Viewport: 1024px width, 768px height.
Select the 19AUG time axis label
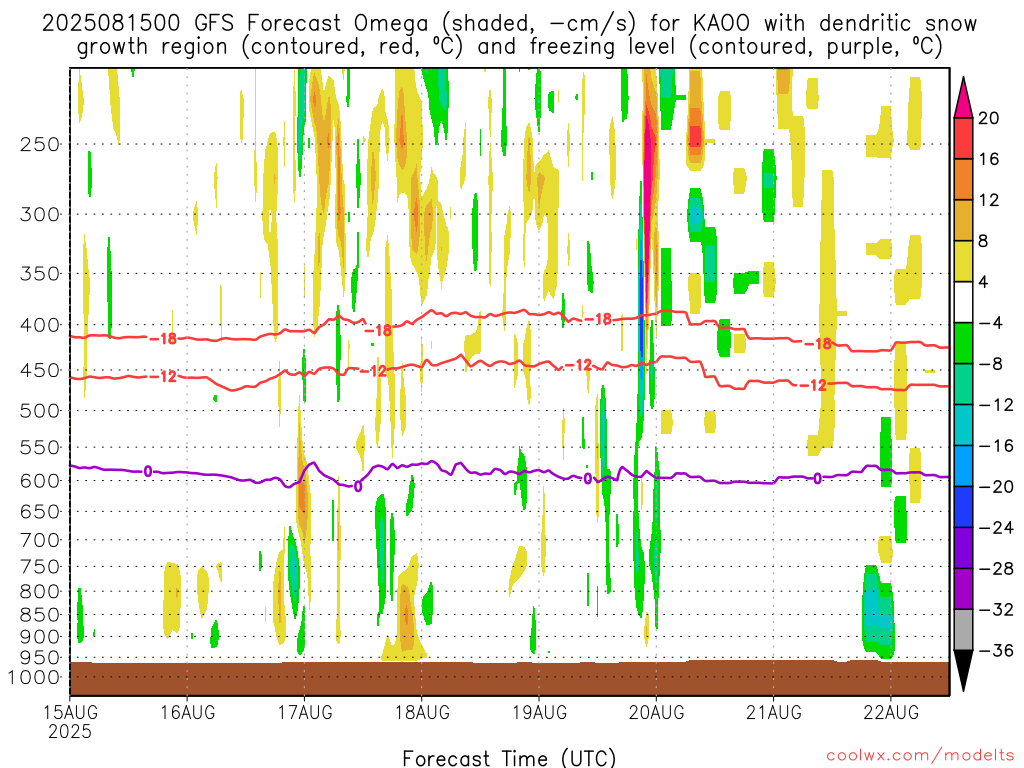click(539, 712)
